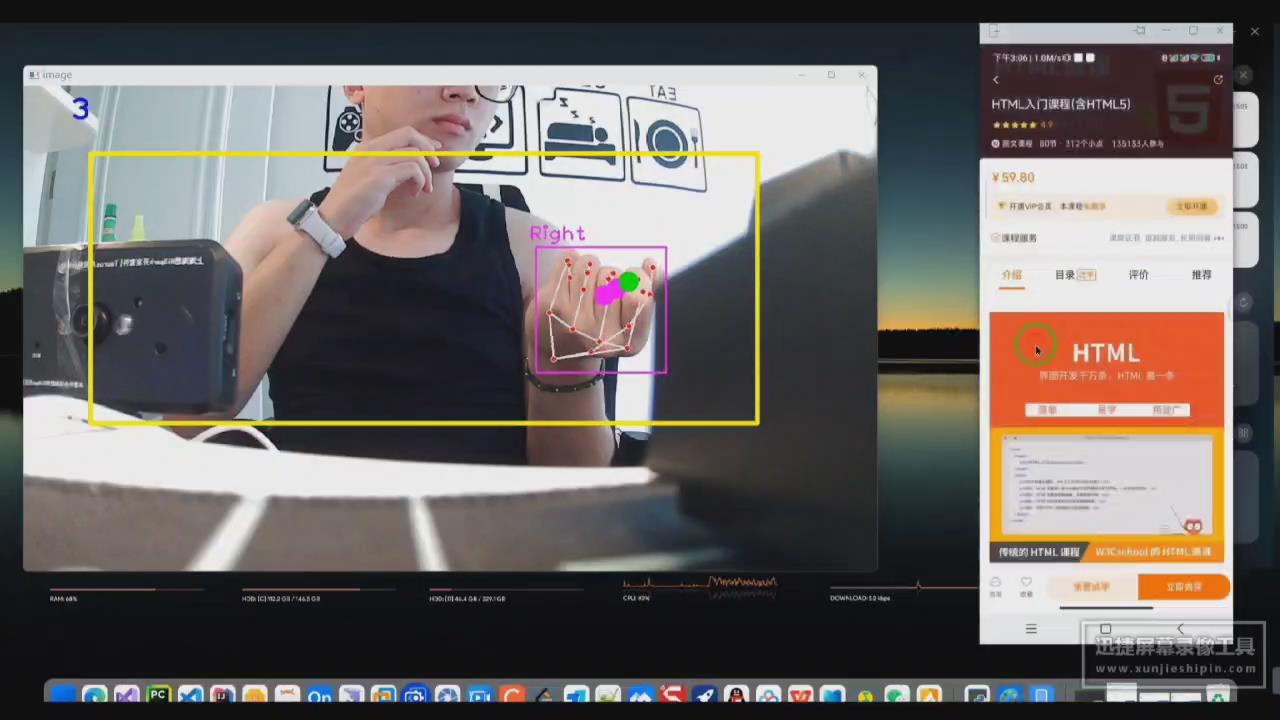1280x720 pixels.
Task: Switch to the 评价 tab
Action: 1138,275
